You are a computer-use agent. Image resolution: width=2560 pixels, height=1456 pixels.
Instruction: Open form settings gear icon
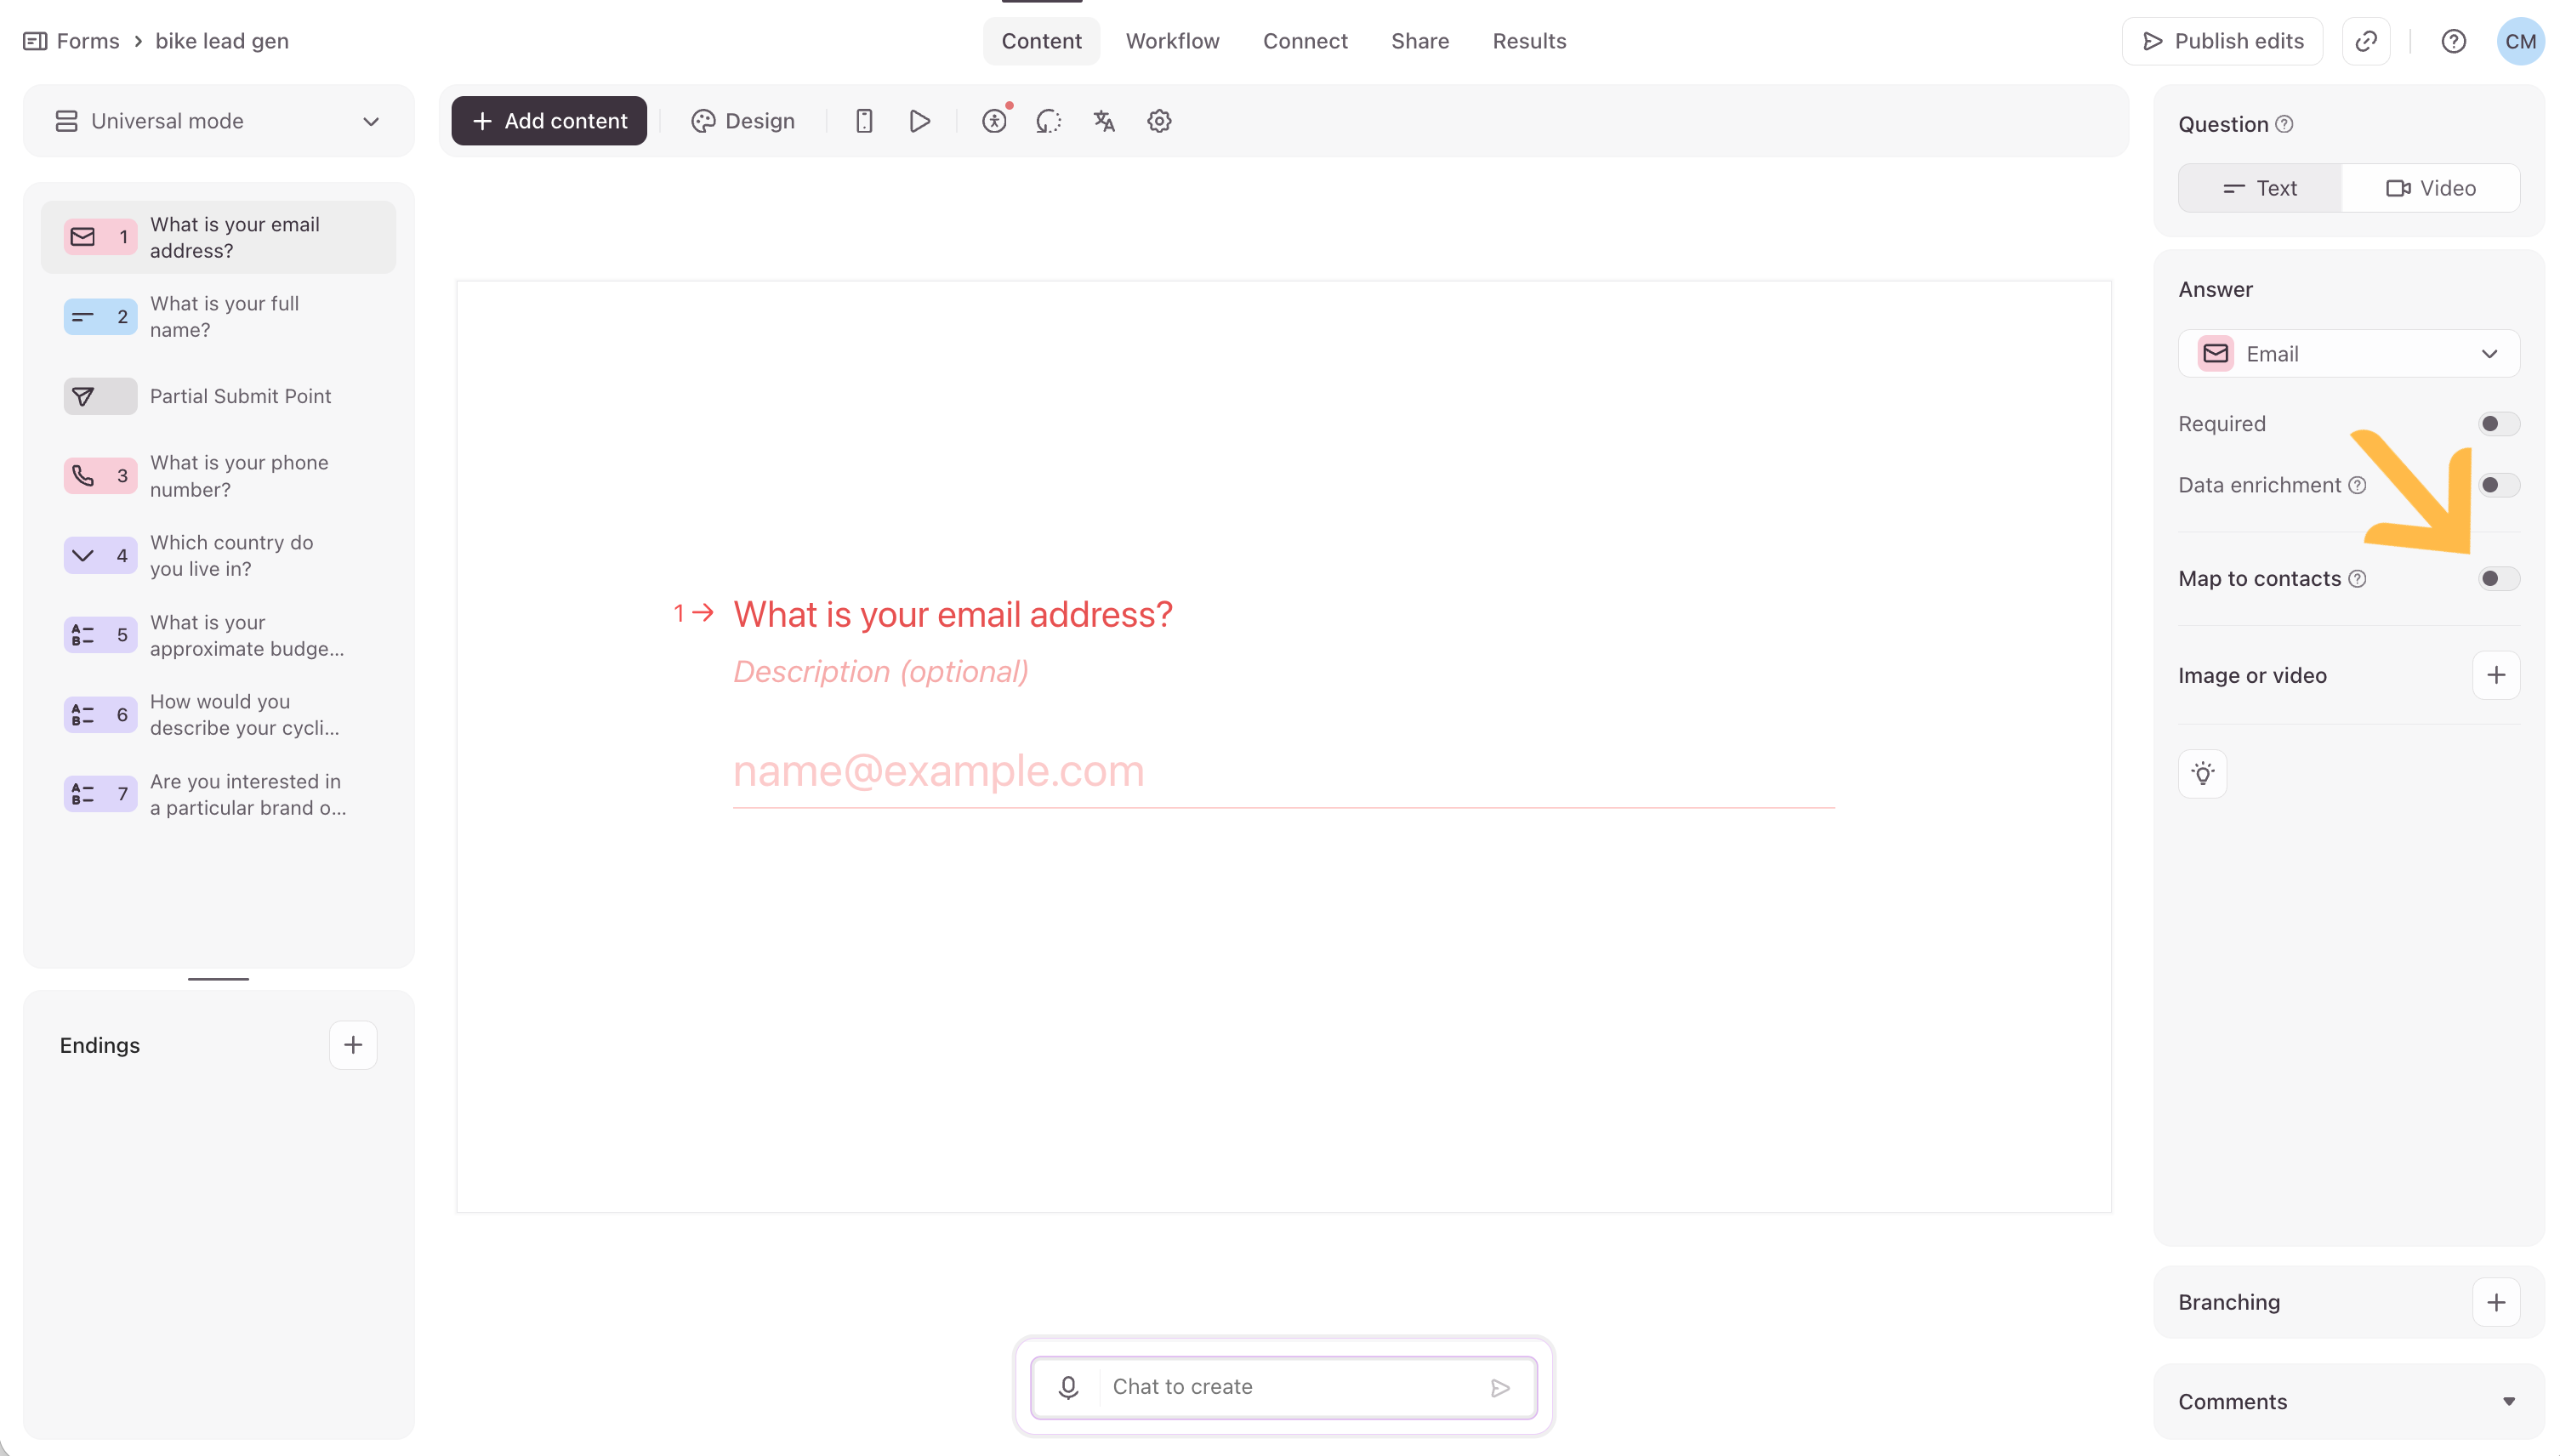click(x=1159, y=121)
